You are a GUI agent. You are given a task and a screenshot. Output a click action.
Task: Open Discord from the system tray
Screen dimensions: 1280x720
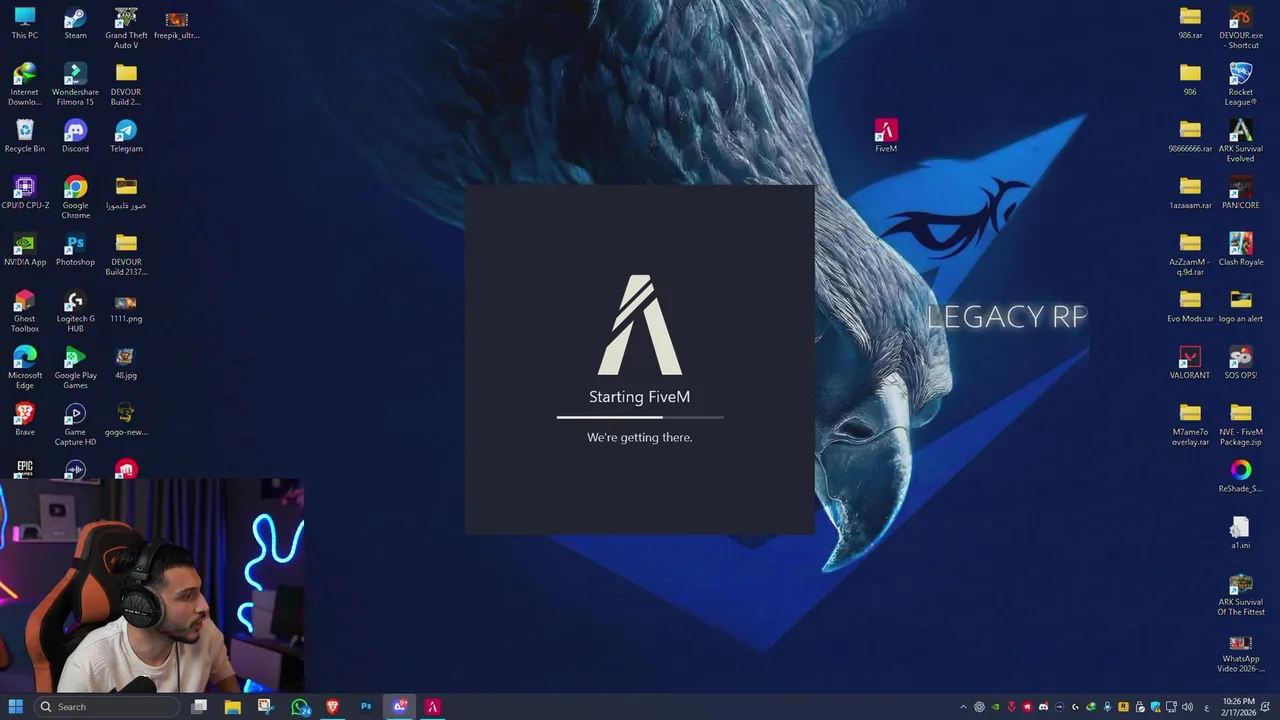pos(1044,707)
